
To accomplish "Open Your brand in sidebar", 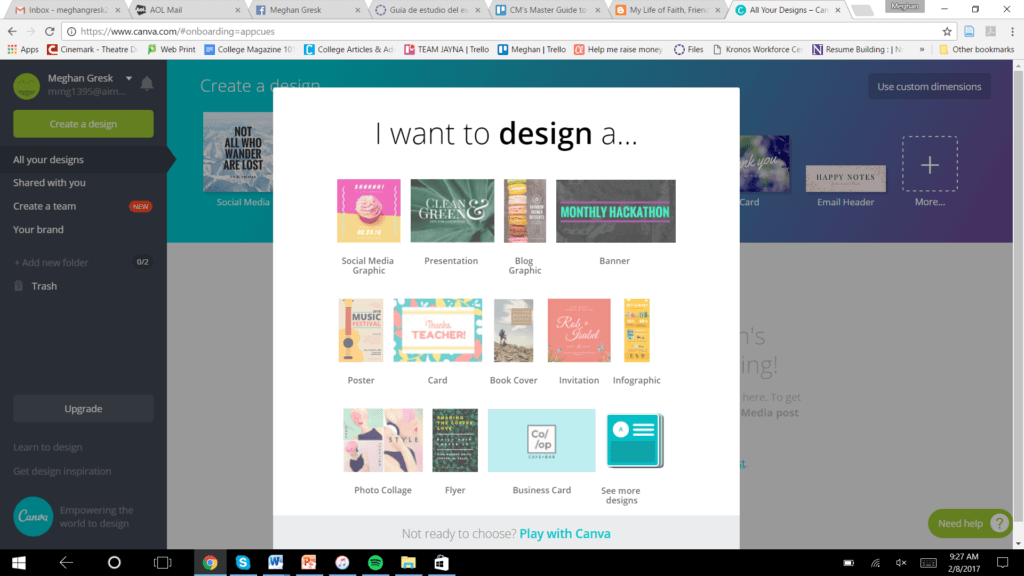I will pyautogui.click(x=39, y=230).
